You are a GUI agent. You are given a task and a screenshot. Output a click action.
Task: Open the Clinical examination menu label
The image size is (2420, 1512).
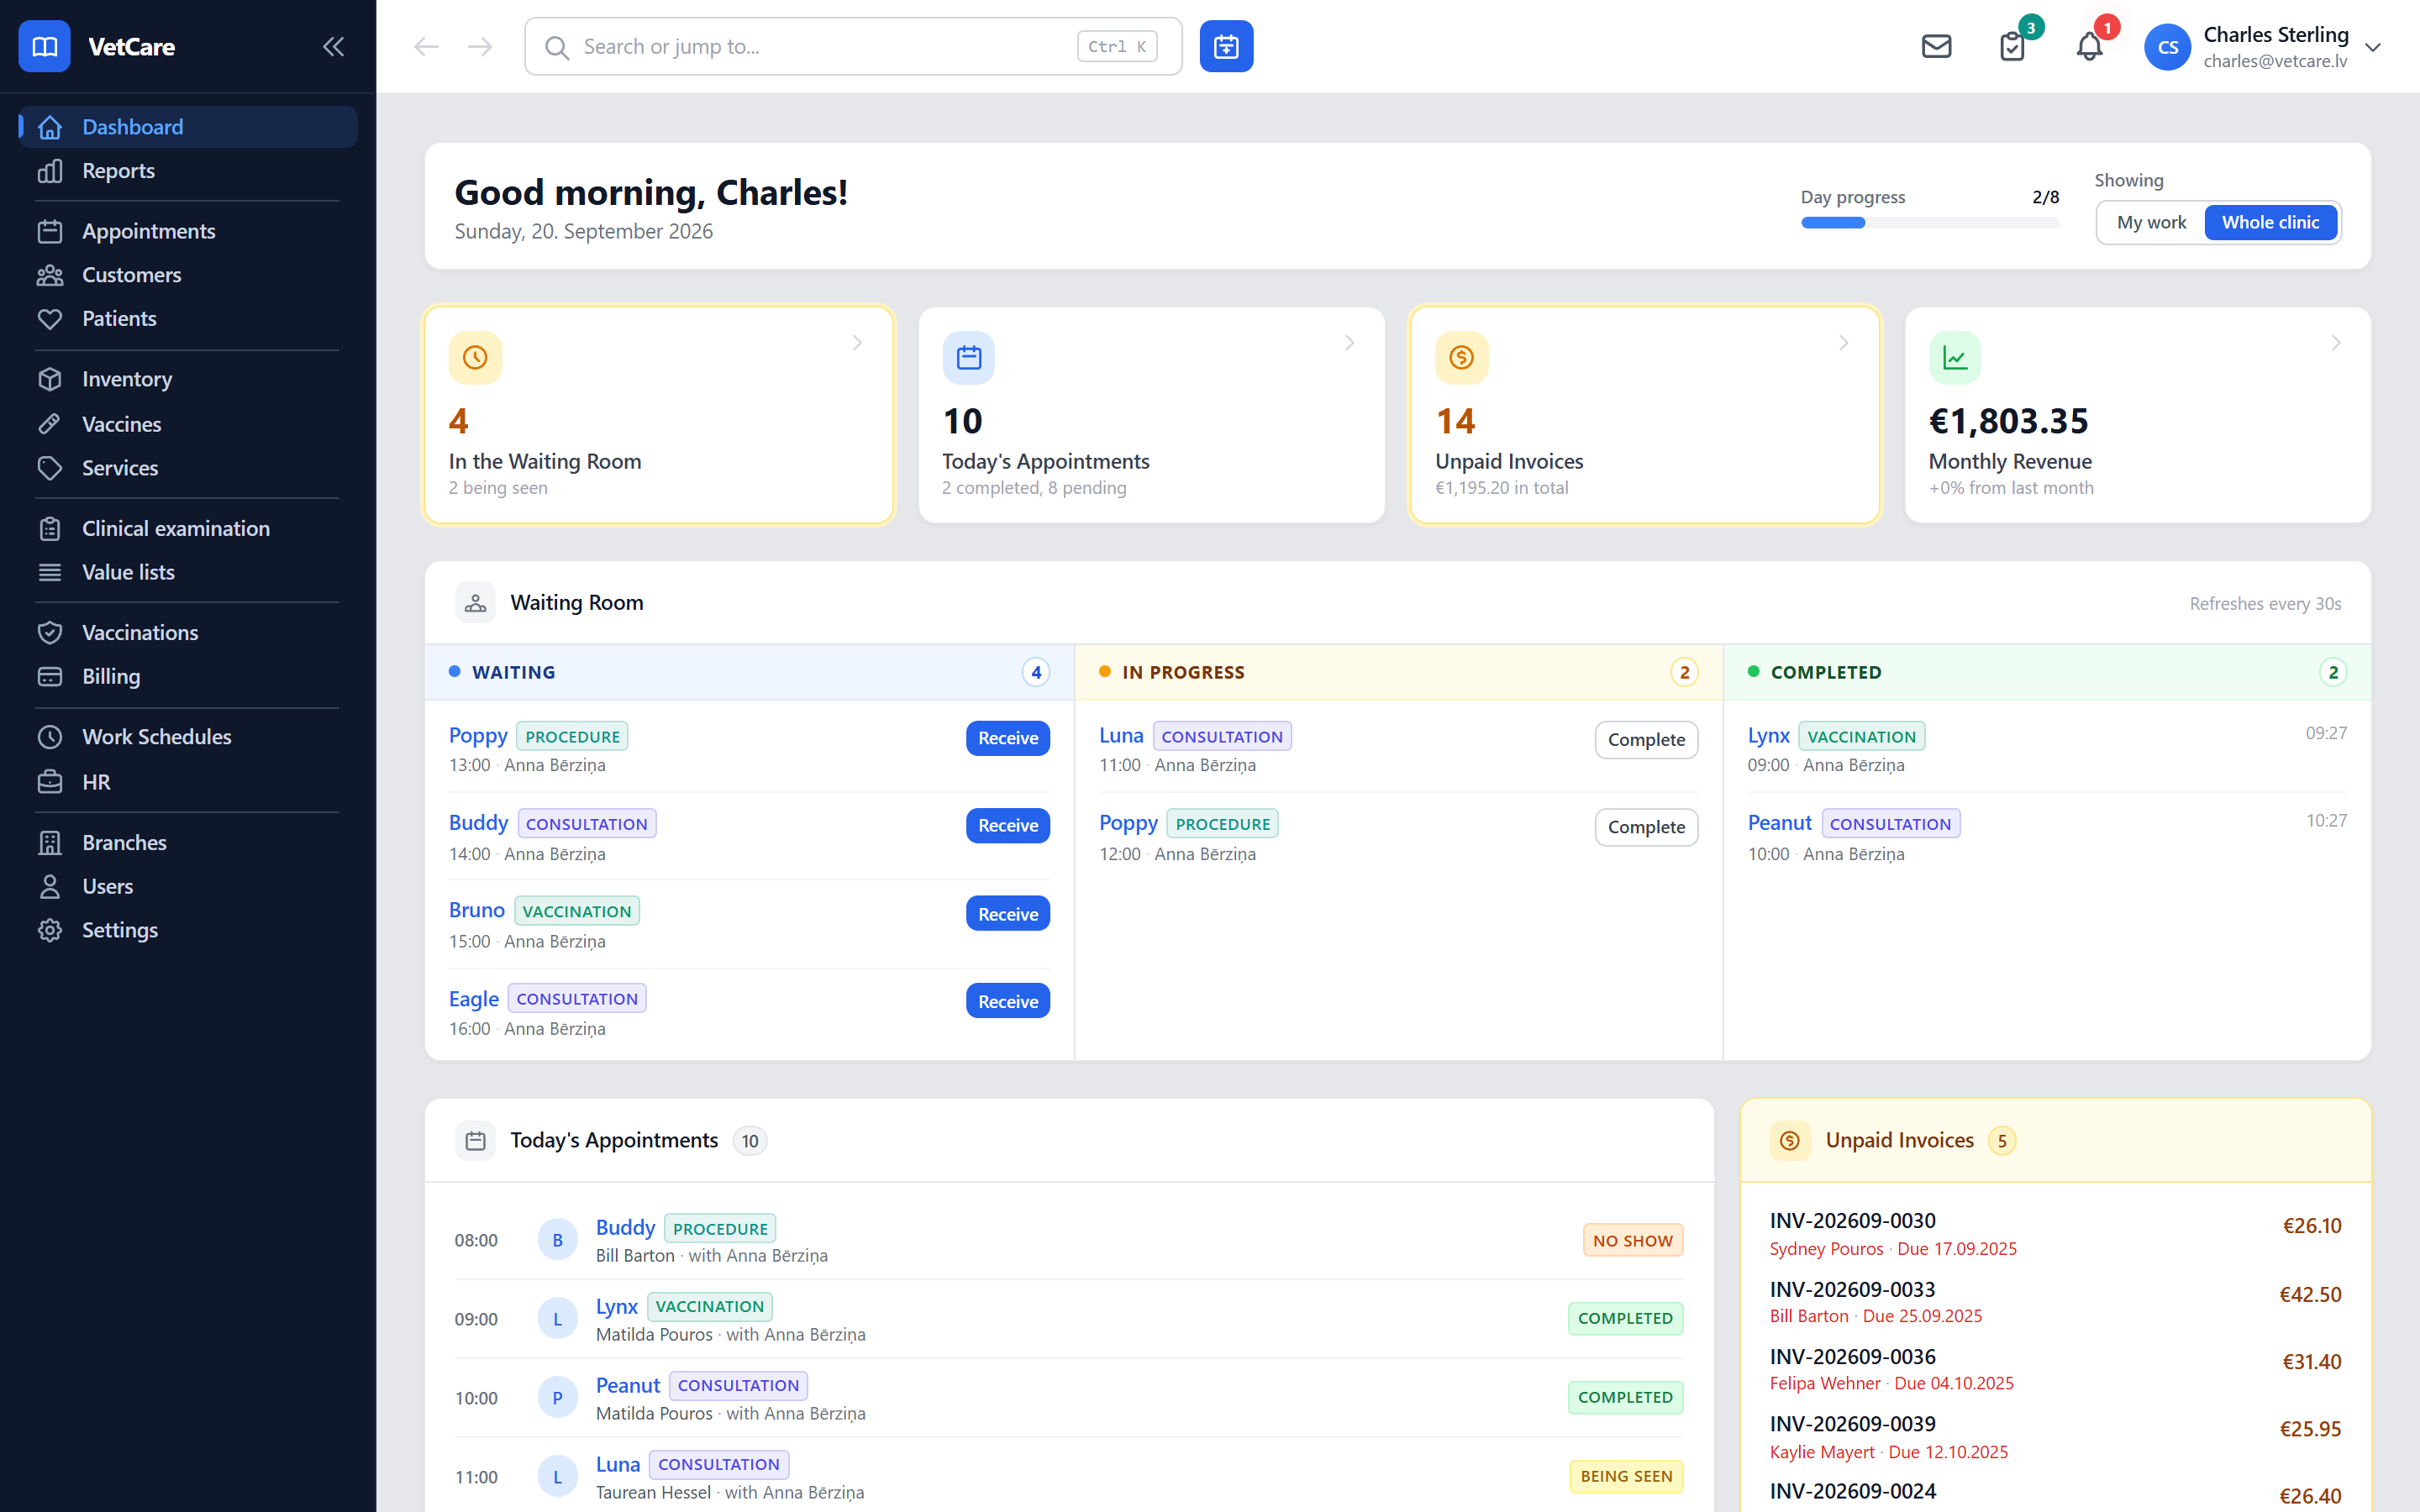(x=176, y=529)
